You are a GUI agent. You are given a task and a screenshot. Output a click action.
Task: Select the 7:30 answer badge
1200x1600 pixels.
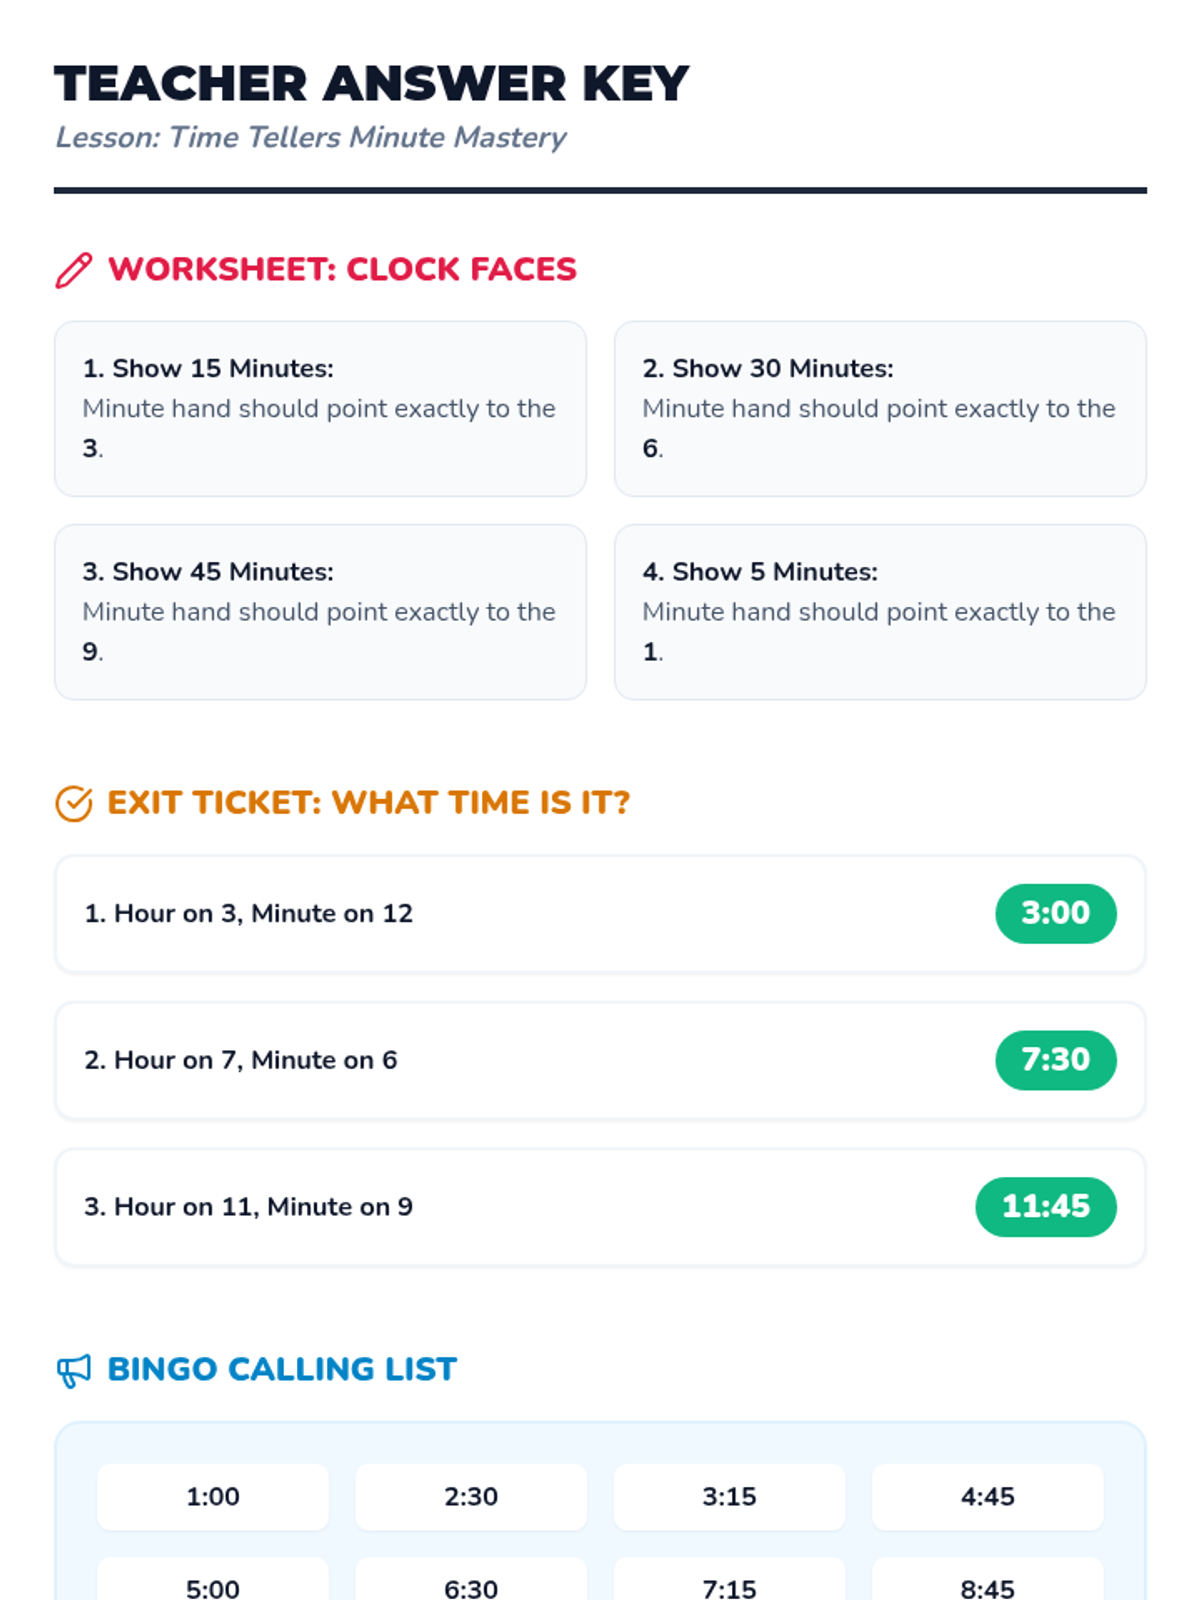(1055, 1060)
